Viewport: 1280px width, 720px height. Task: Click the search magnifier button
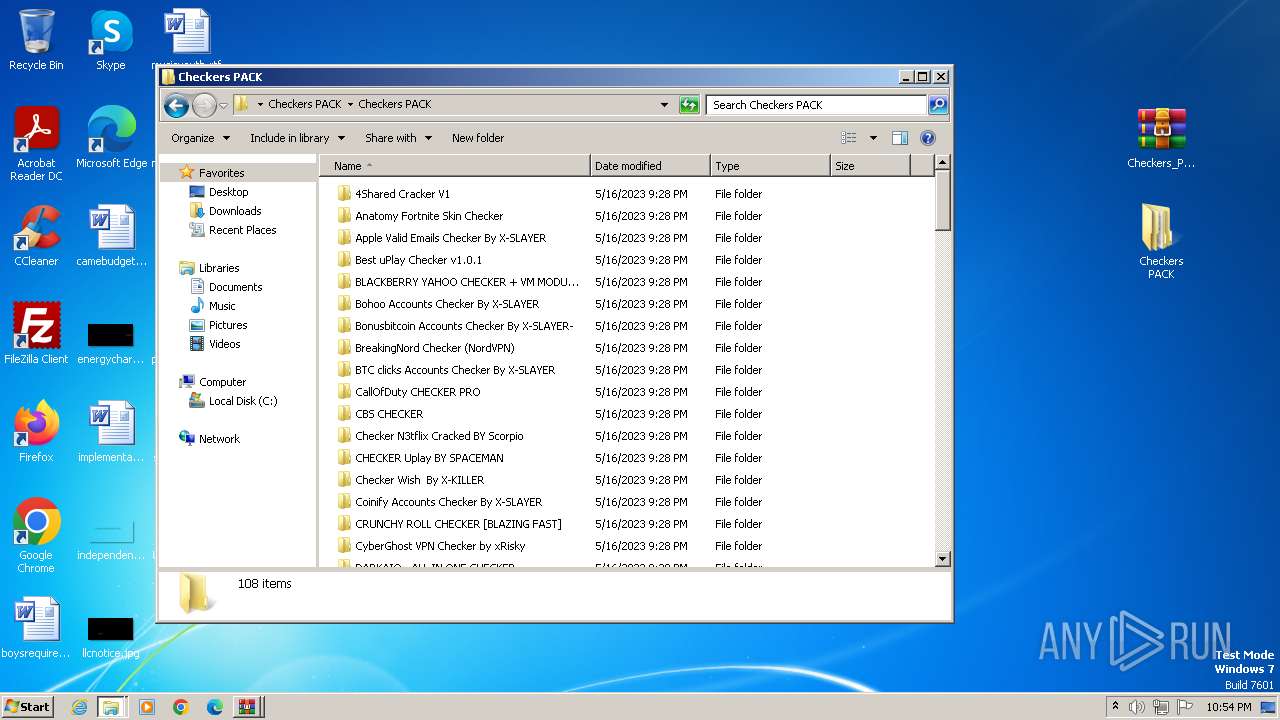937,105
